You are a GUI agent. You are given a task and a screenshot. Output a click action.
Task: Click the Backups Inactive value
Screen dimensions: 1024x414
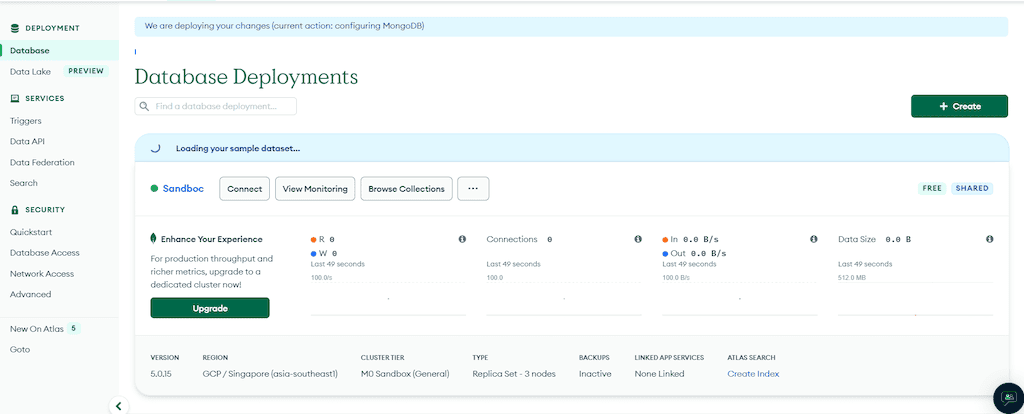point(595,374)
